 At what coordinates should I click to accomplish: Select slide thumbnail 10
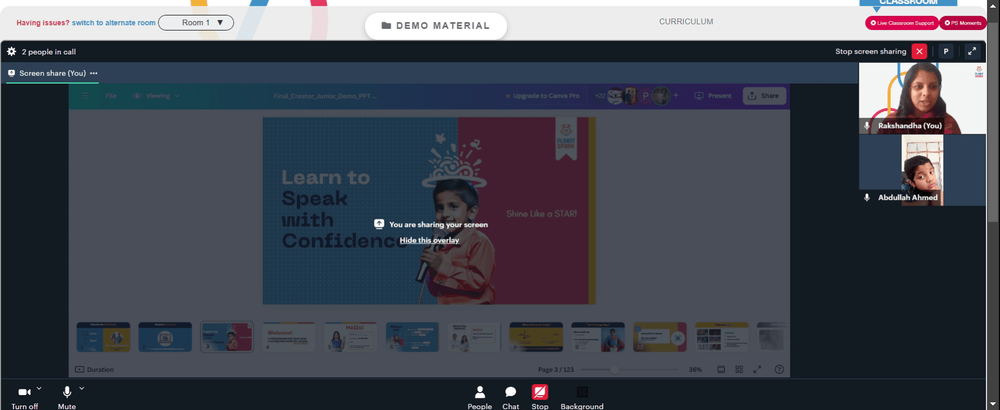click(660, 337)
